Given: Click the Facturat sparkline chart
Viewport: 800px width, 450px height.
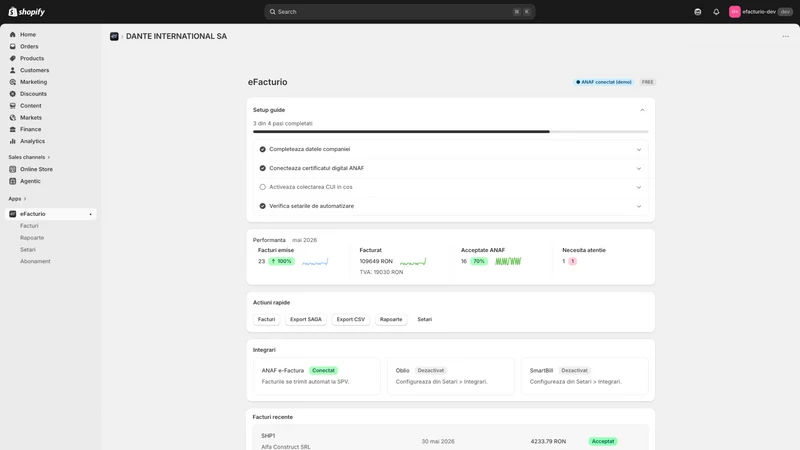Looking at the screenshot, I should point(413,262).
